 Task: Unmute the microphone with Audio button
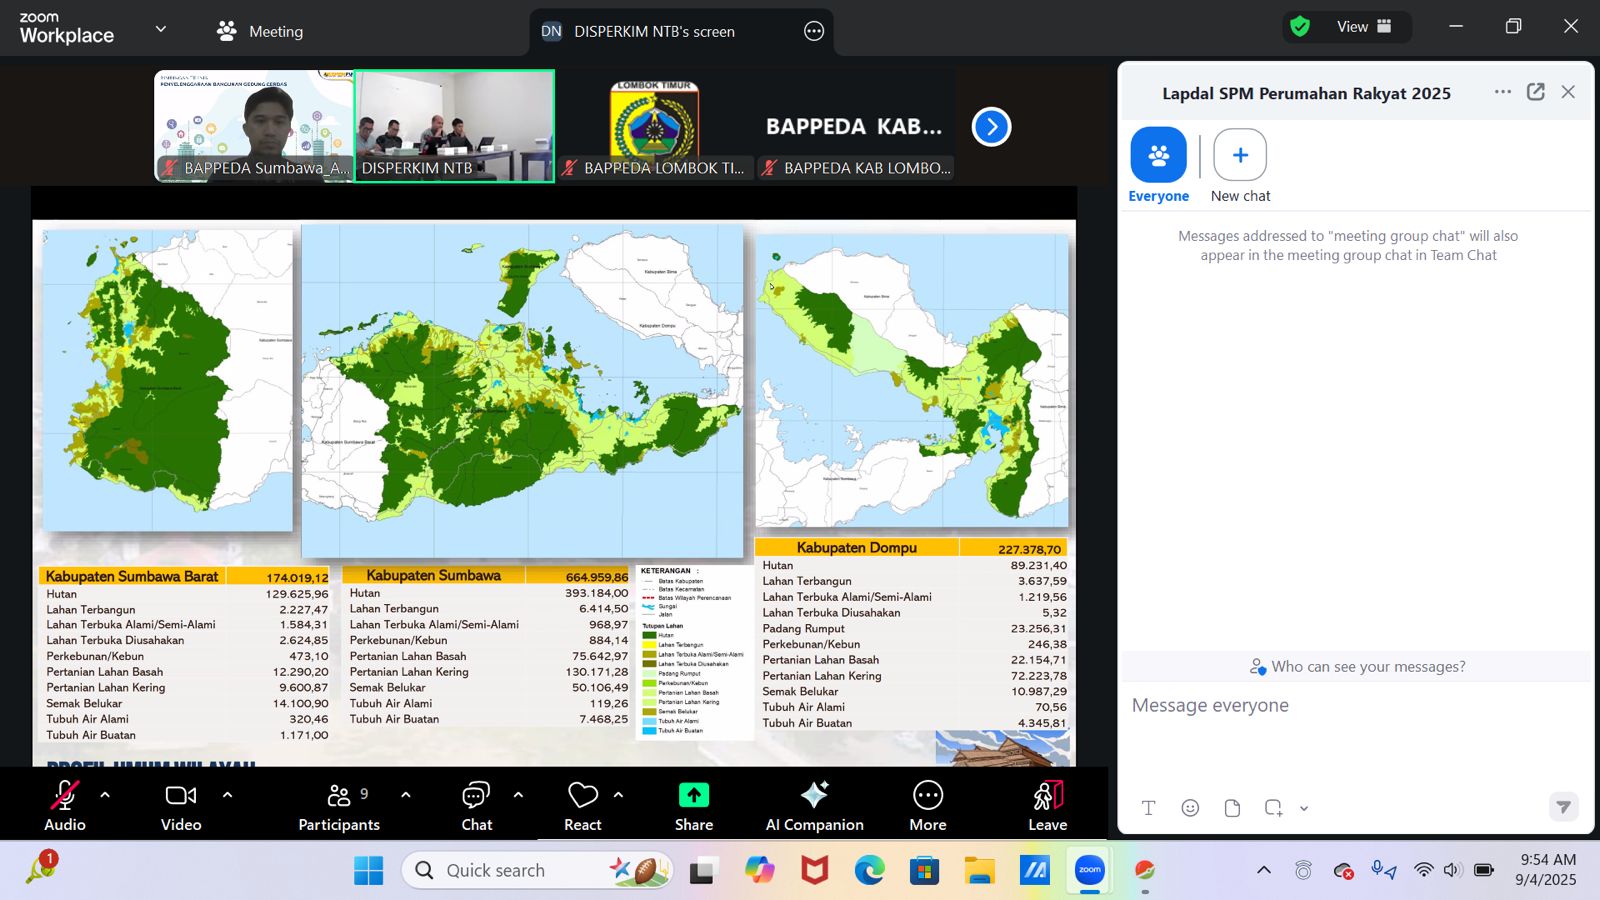pyautogui.click(x=65, y=805)
